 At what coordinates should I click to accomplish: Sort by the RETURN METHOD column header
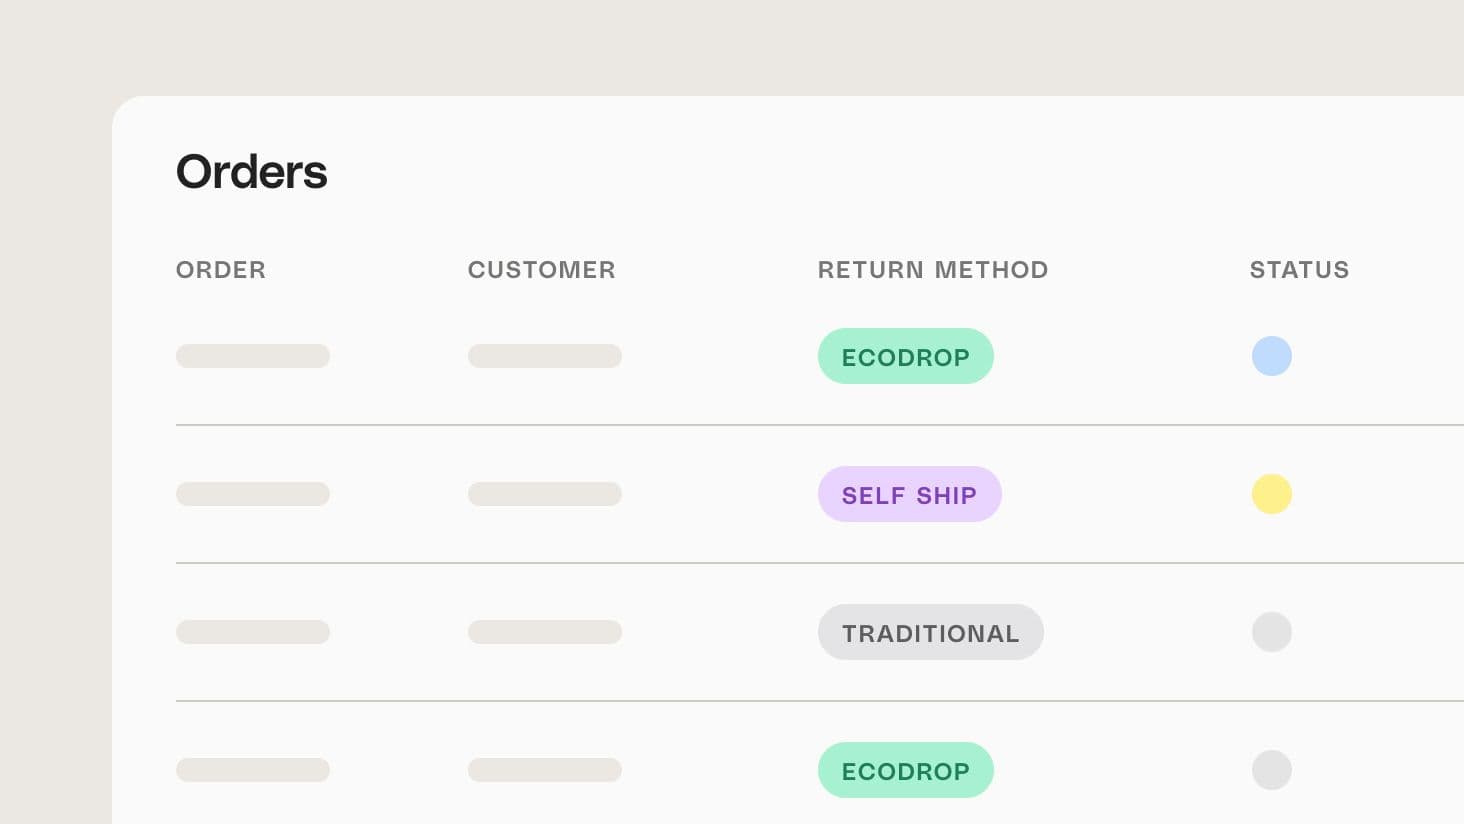(932, 270)
